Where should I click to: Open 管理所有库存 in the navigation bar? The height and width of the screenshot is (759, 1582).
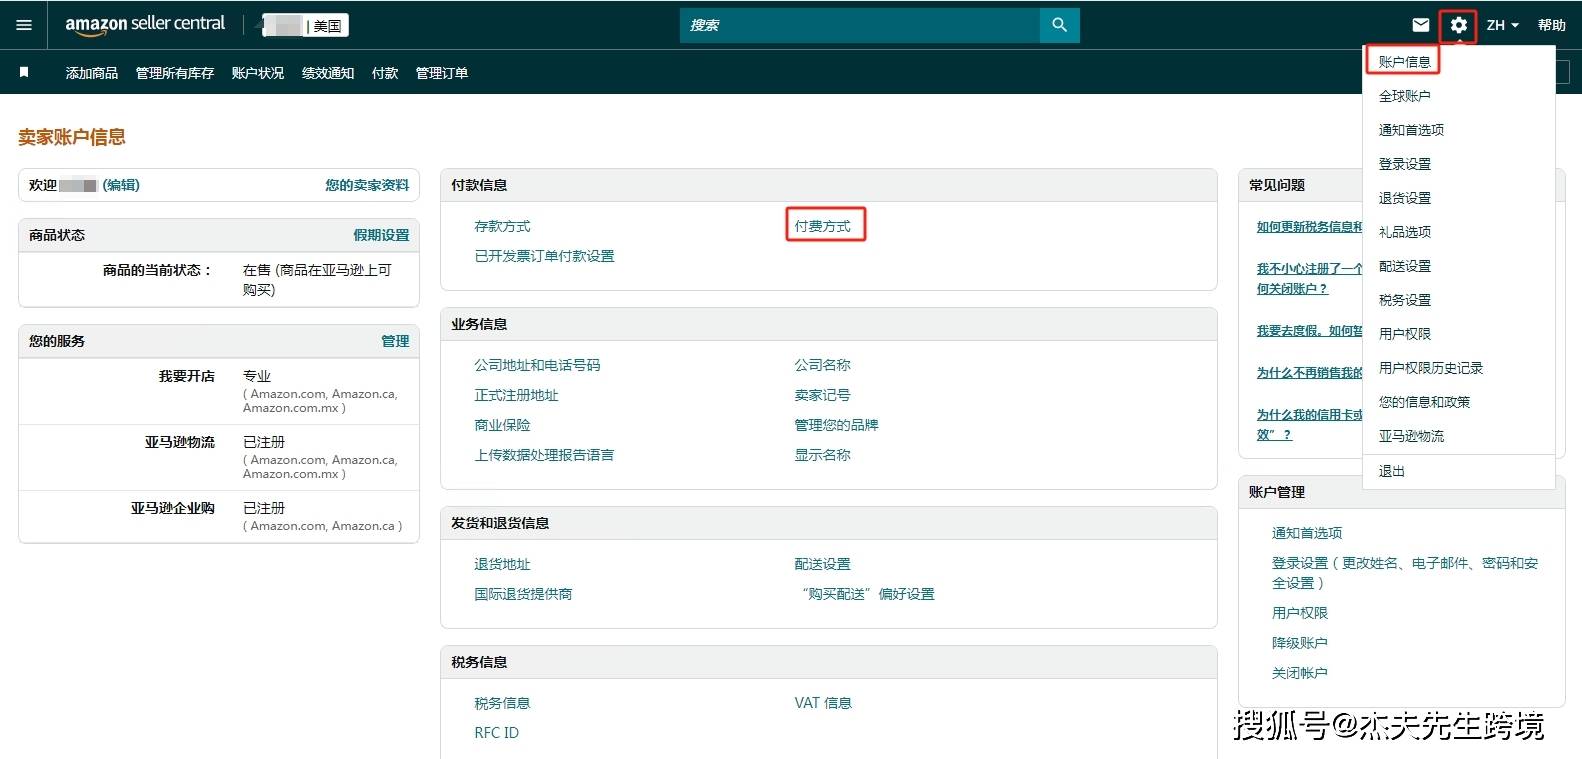click(x=175, y=73)
